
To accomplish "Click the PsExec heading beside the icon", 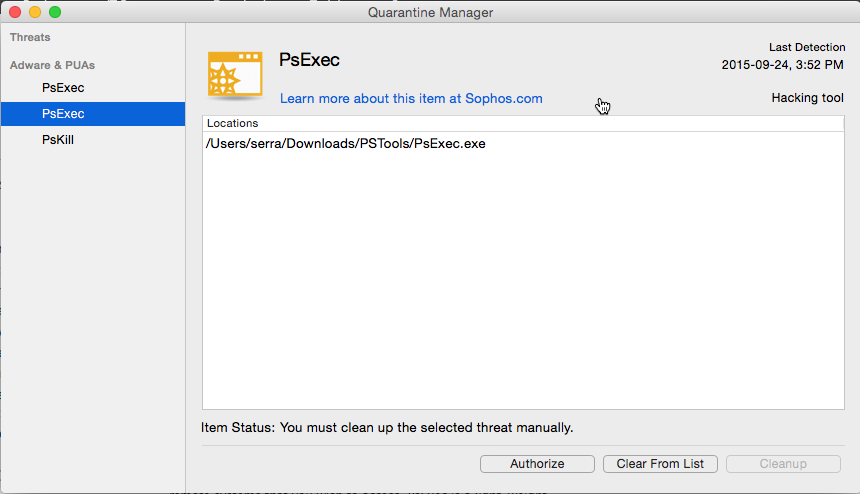I will (309, 60).
